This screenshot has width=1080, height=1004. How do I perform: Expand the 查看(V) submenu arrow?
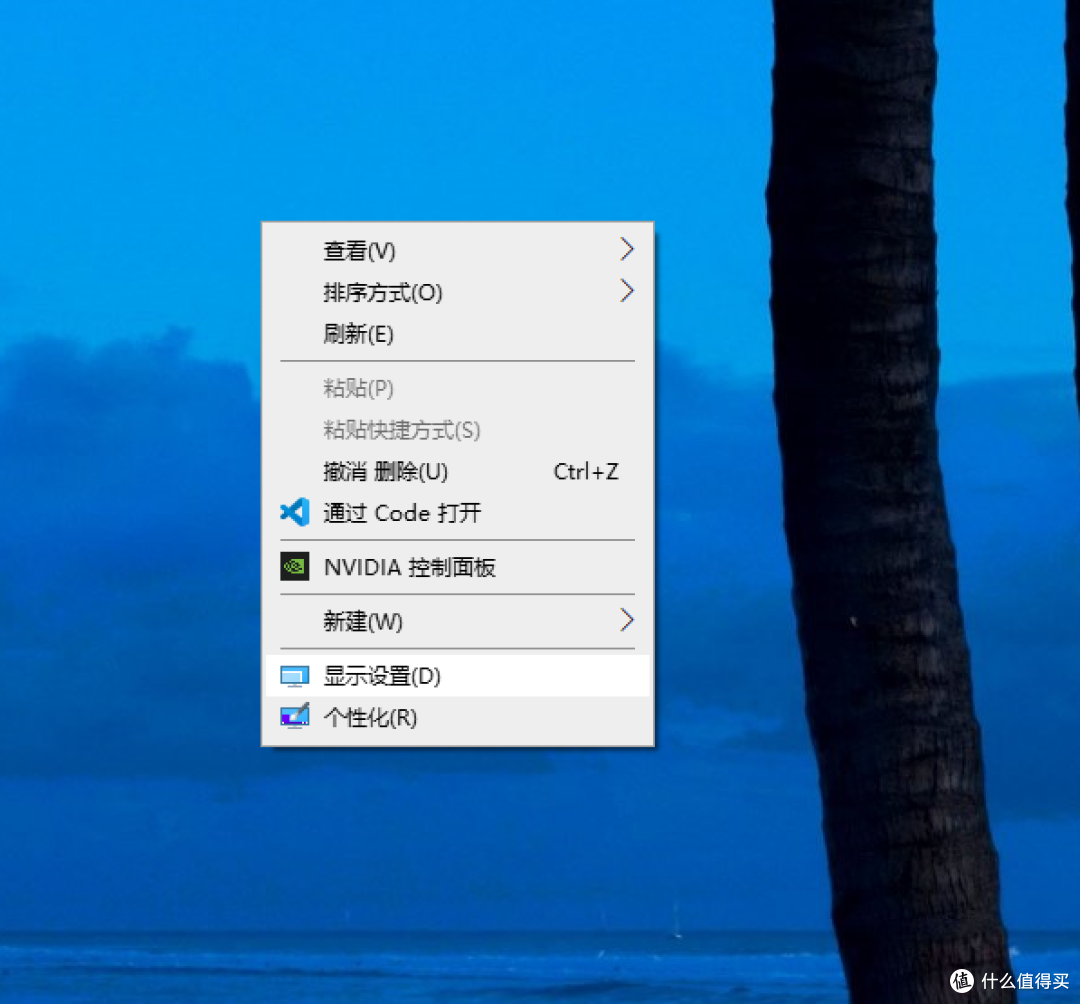click(626, 249)
